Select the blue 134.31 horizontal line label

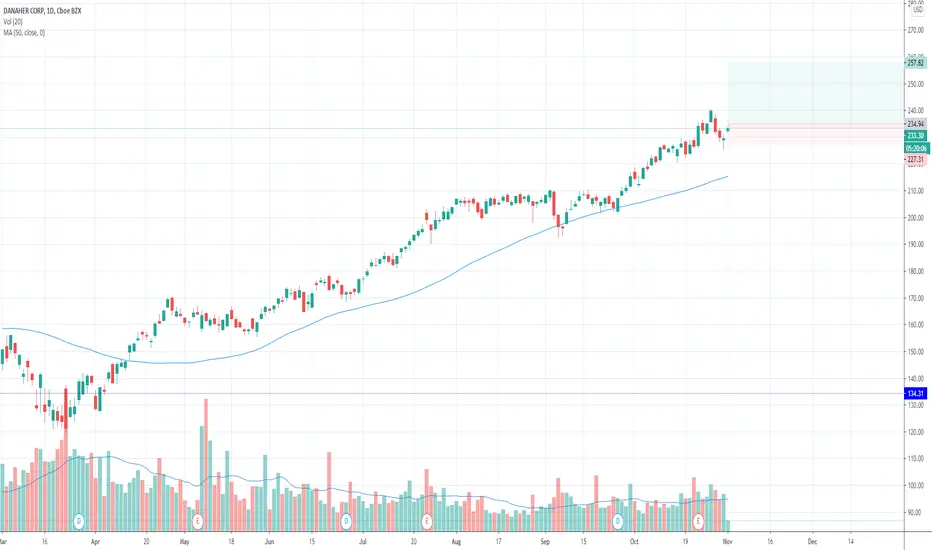915,393
